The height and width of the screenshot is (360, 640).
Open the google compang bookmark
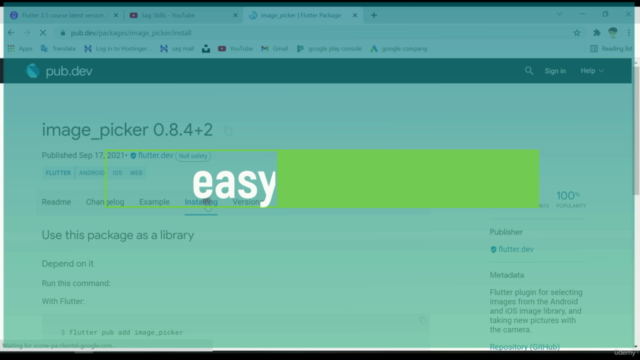(x=399, y=49)
